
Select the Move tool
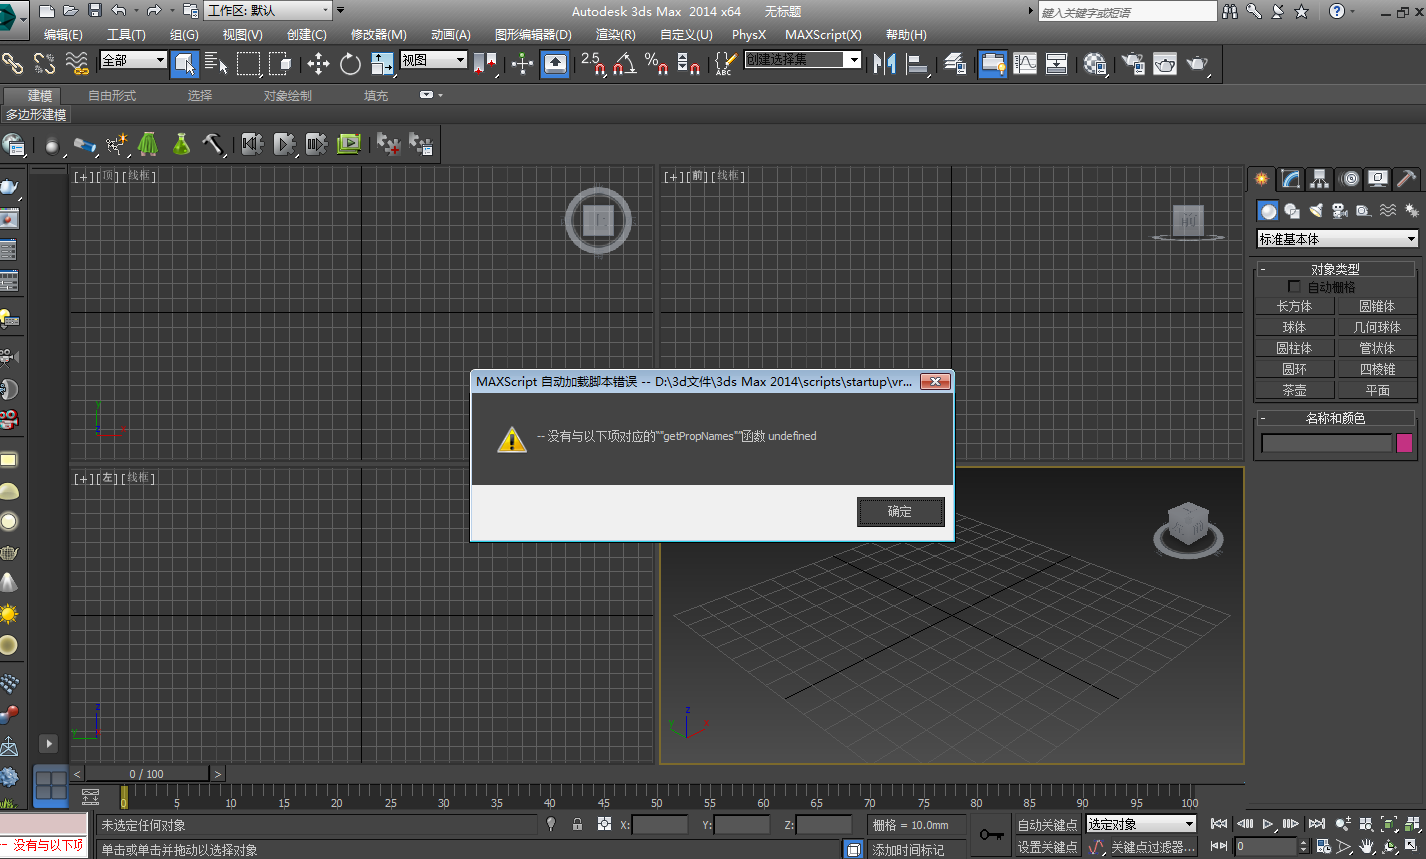pyautogui.click(x=318, y=64)
